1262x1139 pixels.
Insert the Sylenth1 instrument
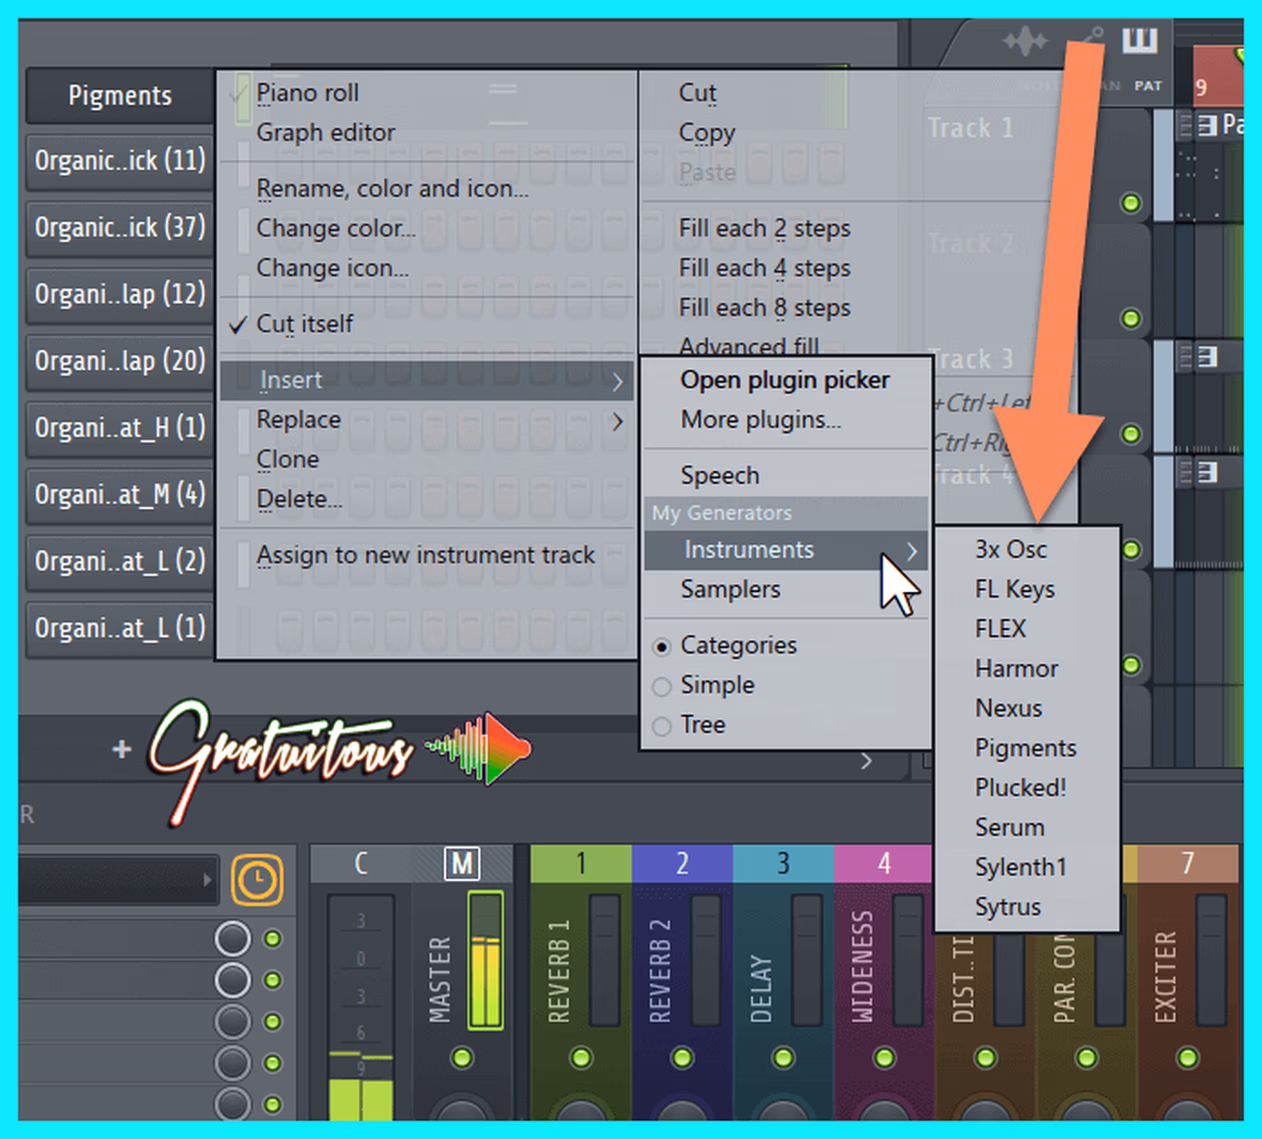(x=1027, y=868)
